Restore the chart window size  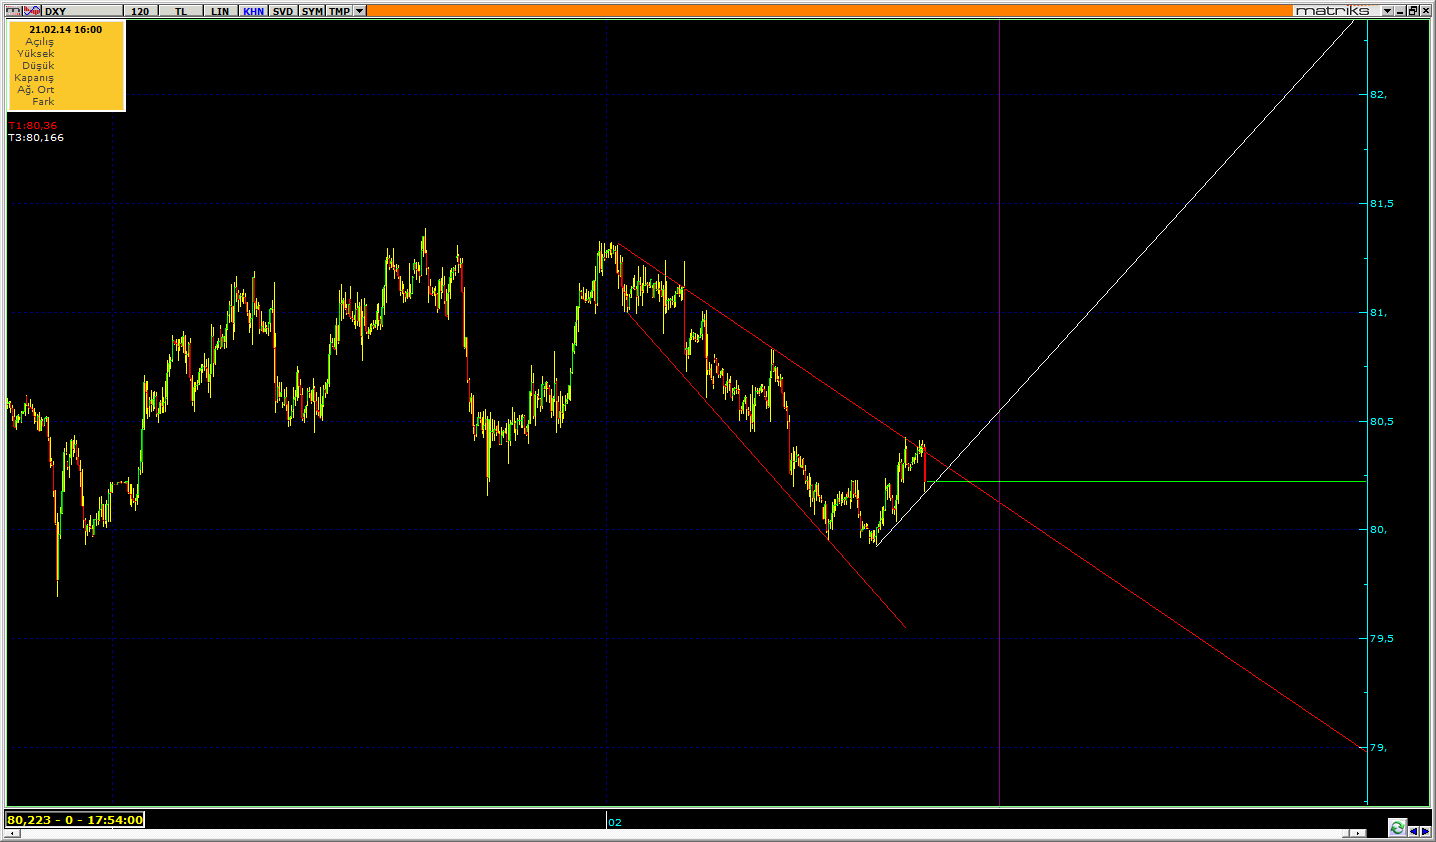tap(1413, 11)
